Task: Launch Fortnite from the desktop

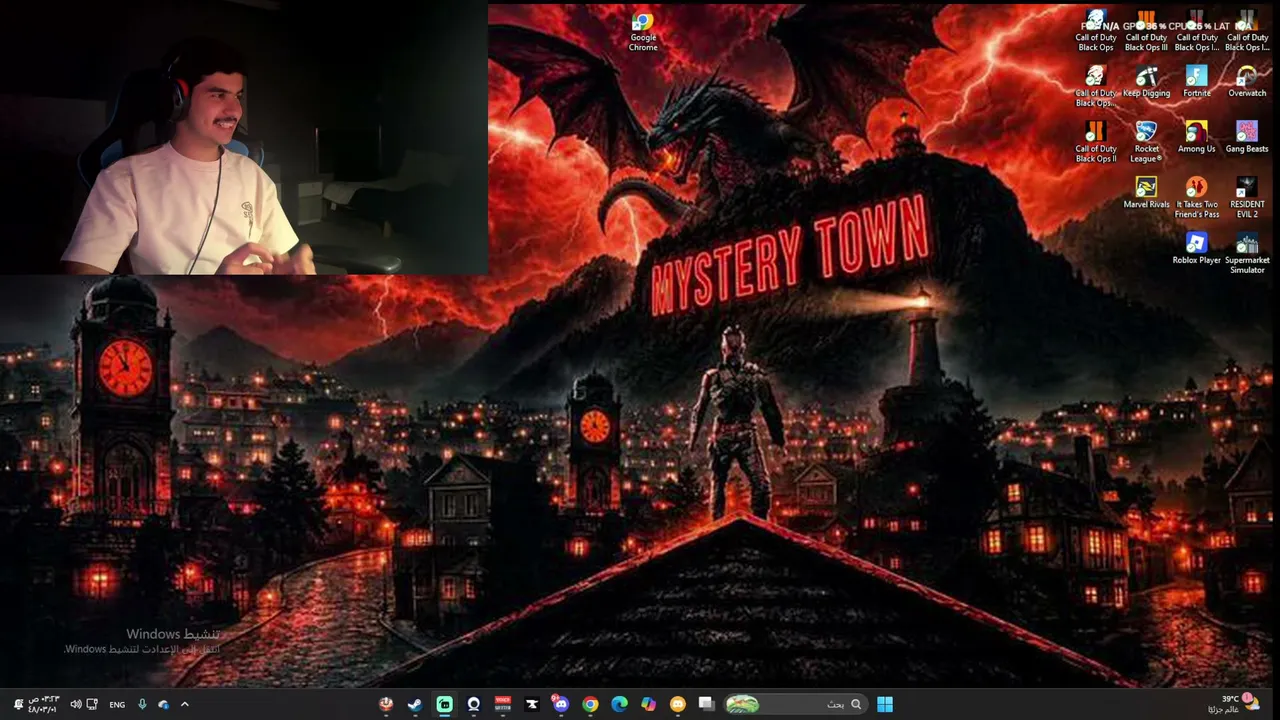Action: coord(1197,82)
